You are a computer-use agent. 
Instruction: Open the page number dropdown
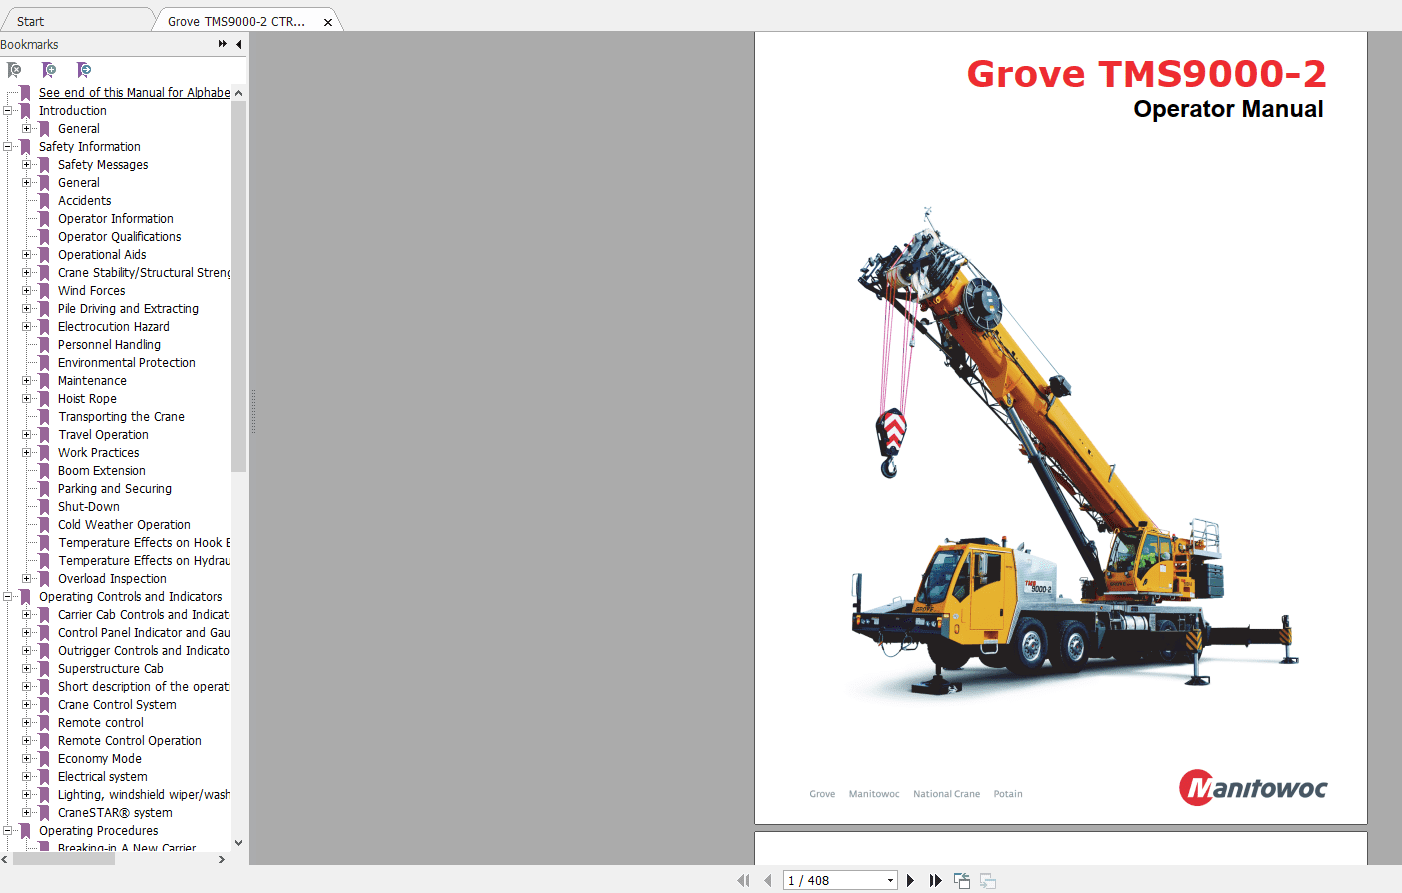(x=889, y=880)
